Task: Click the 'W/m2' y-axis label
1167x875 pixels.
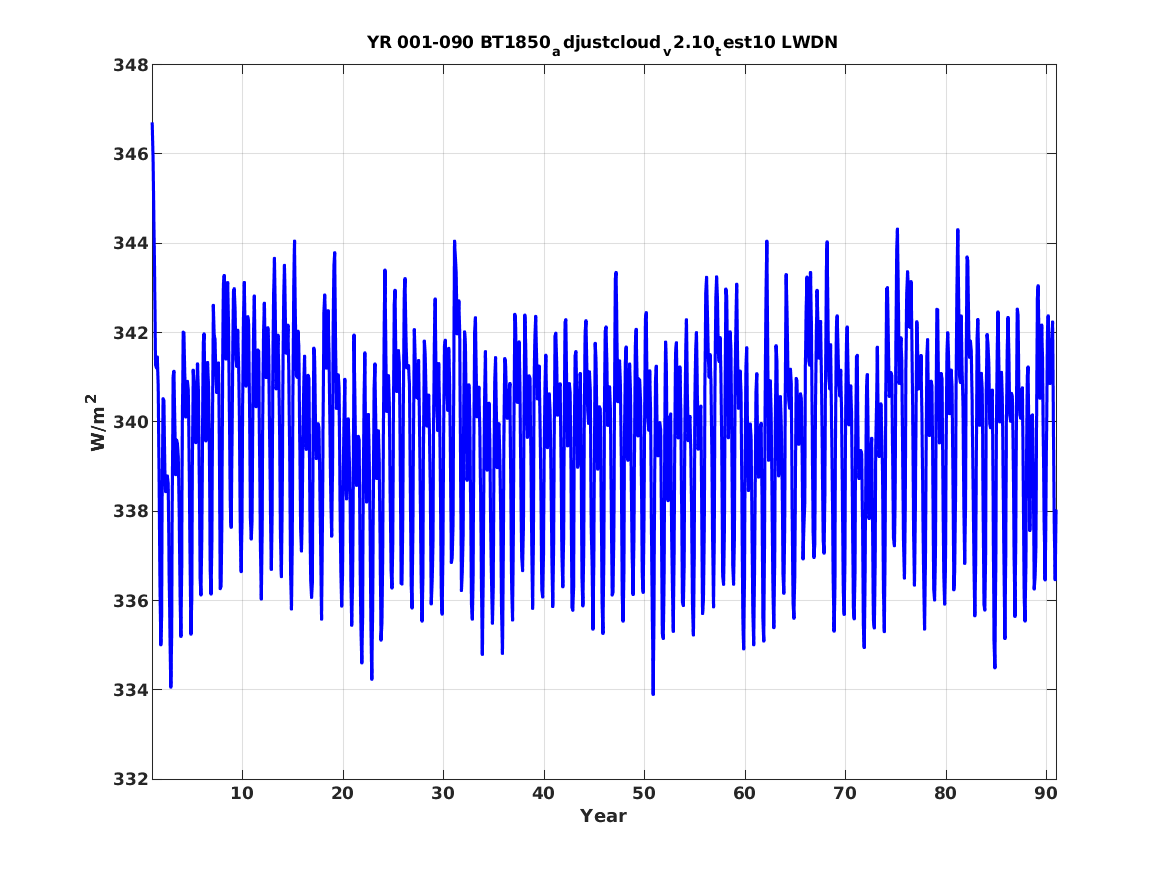Action: pyautogui.click(x=97, y=422)
